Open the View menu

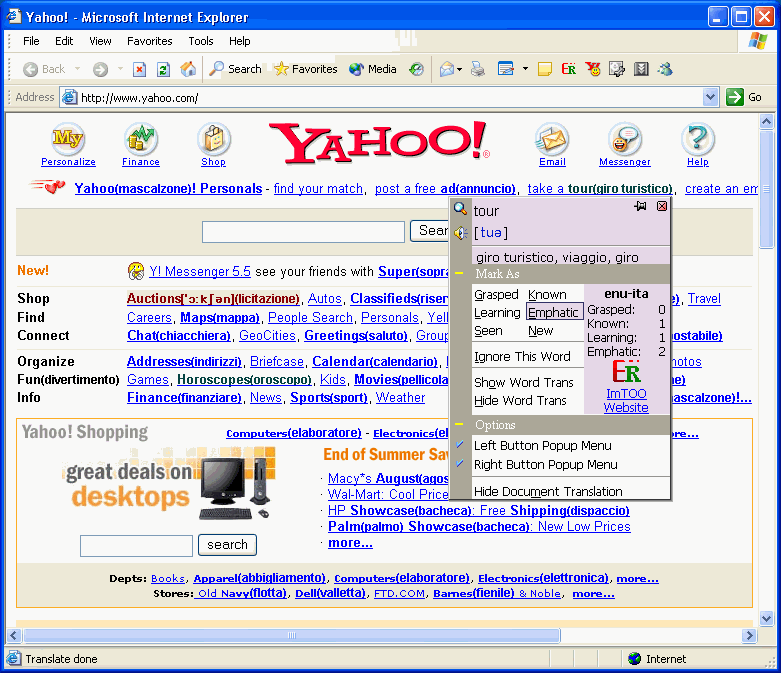tap(100, 41)
